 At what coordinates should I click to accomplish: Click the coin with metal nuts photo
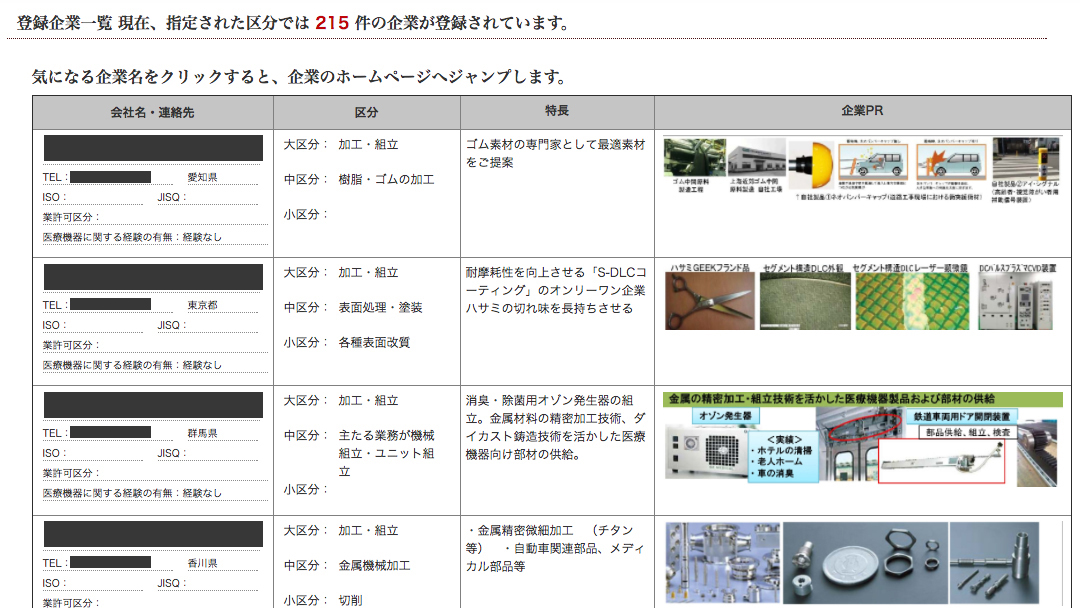(x=866, y=563)
